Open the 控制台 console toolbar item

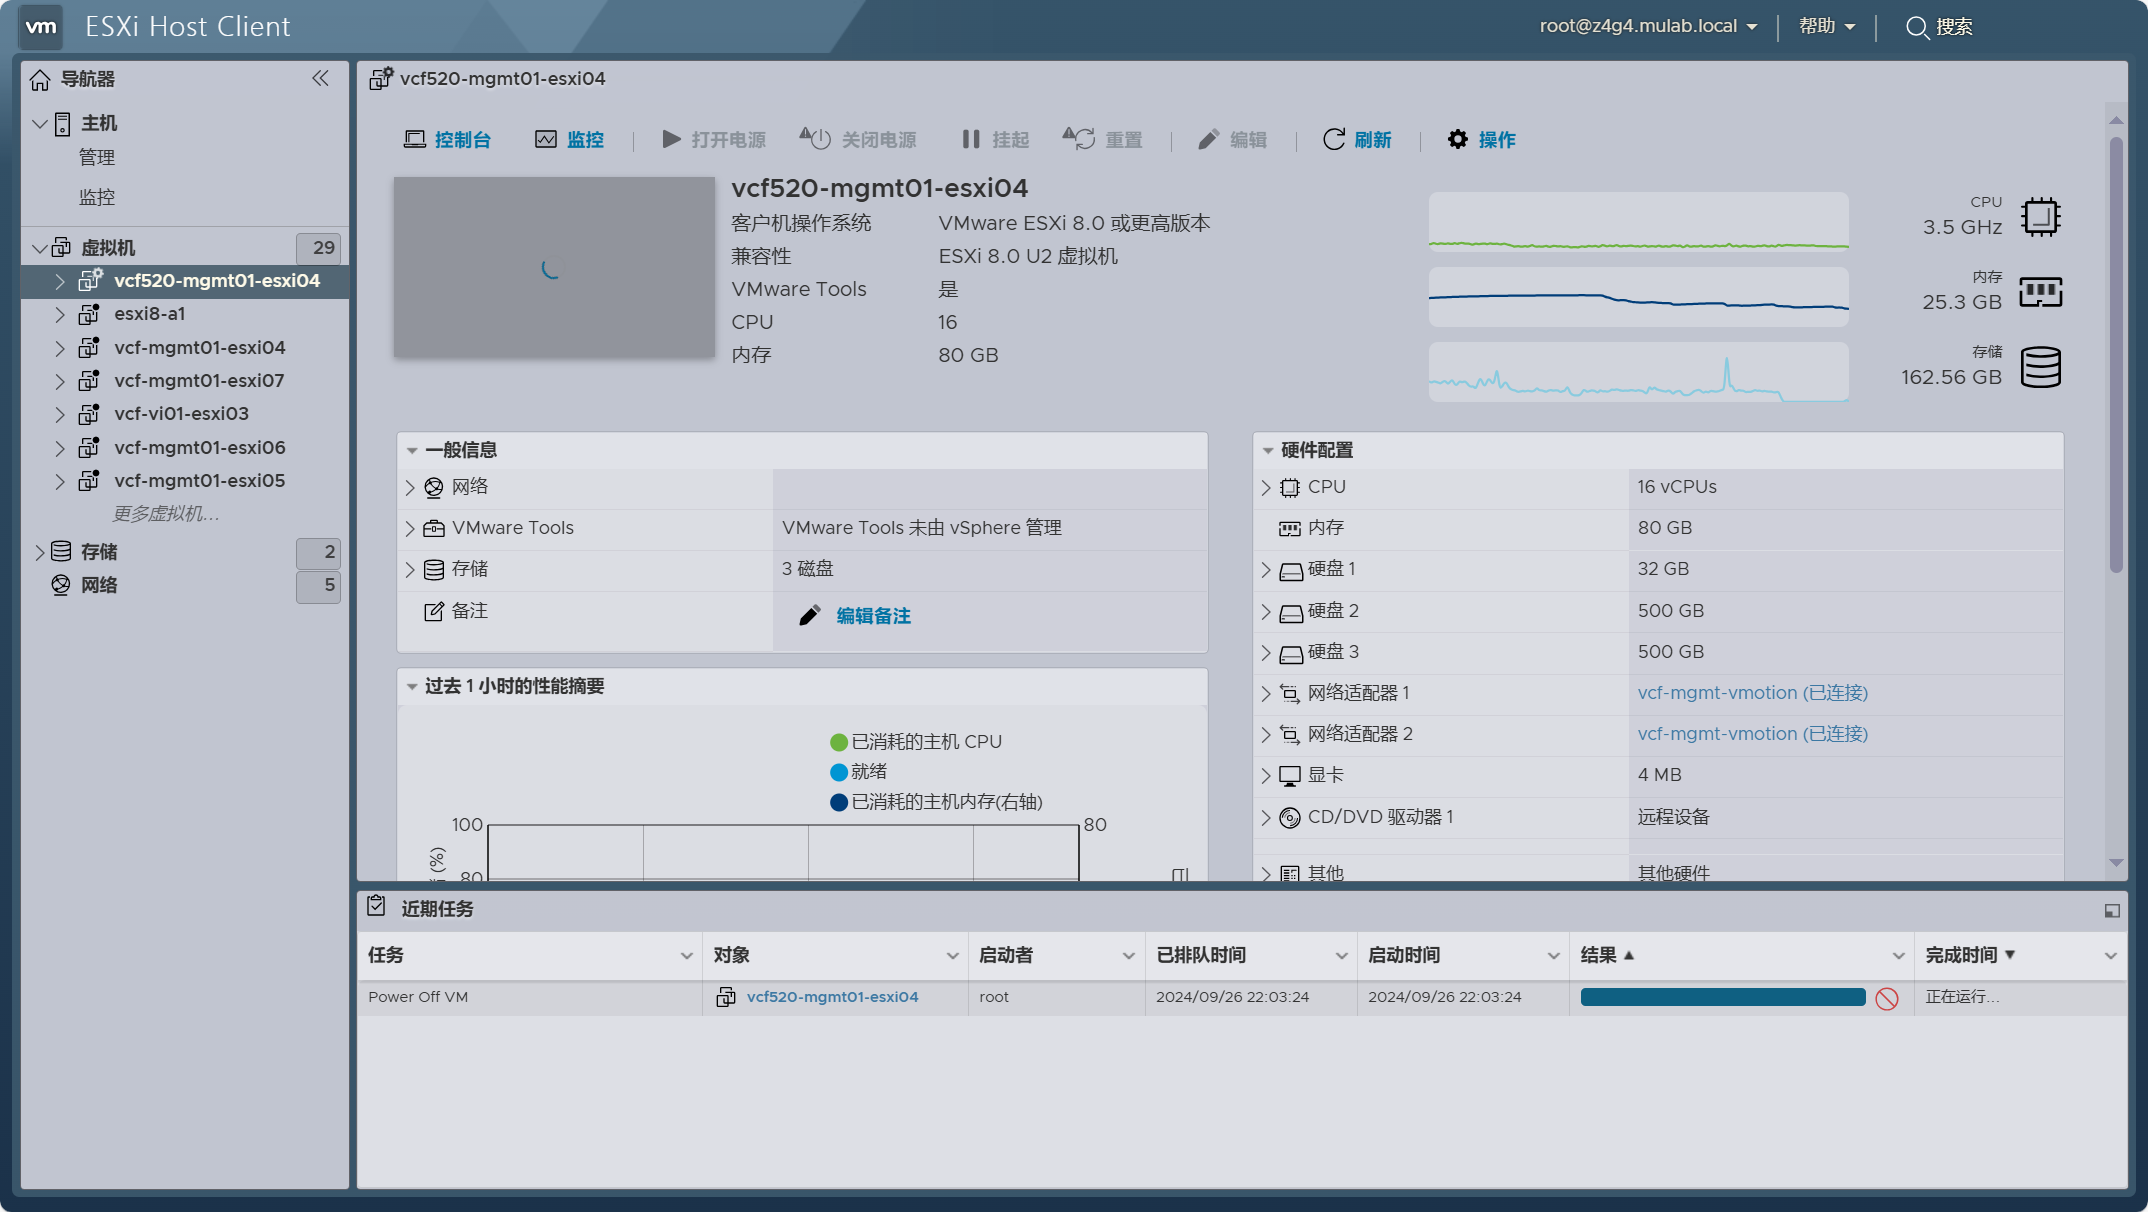click(447, 140)
